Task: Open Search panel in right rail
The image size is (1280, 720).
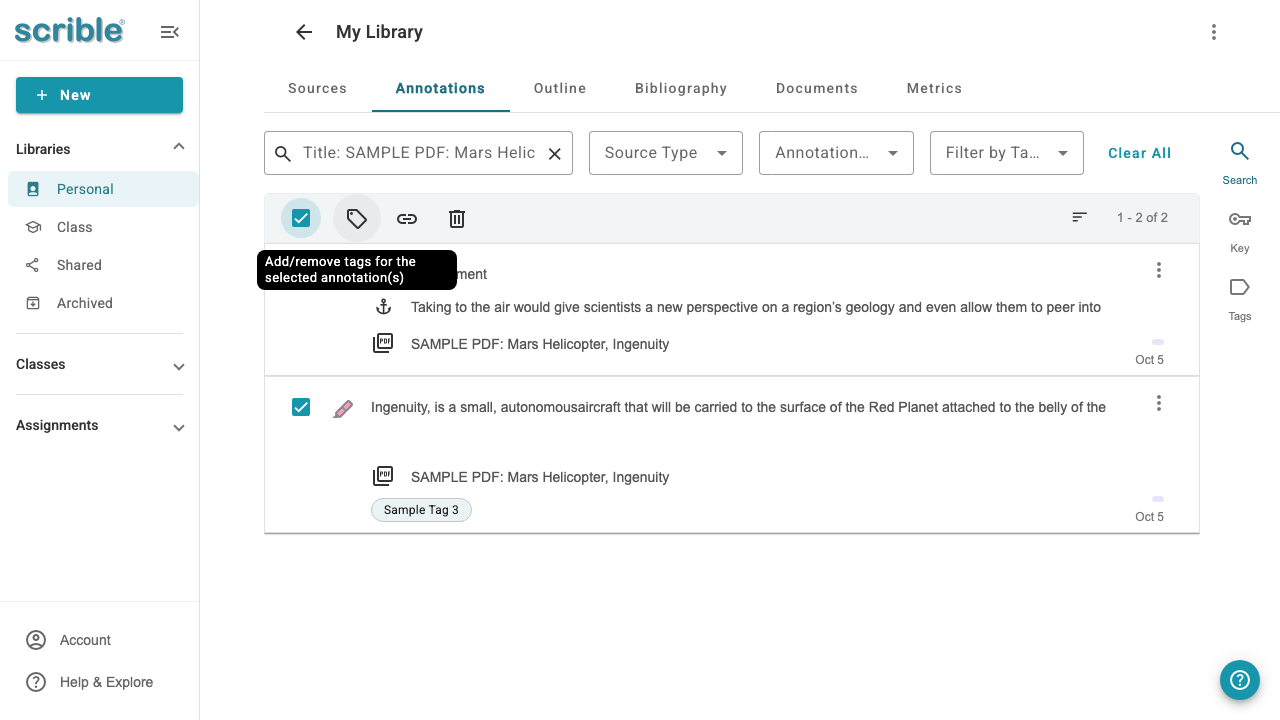Action: (x=1240, y=162)
